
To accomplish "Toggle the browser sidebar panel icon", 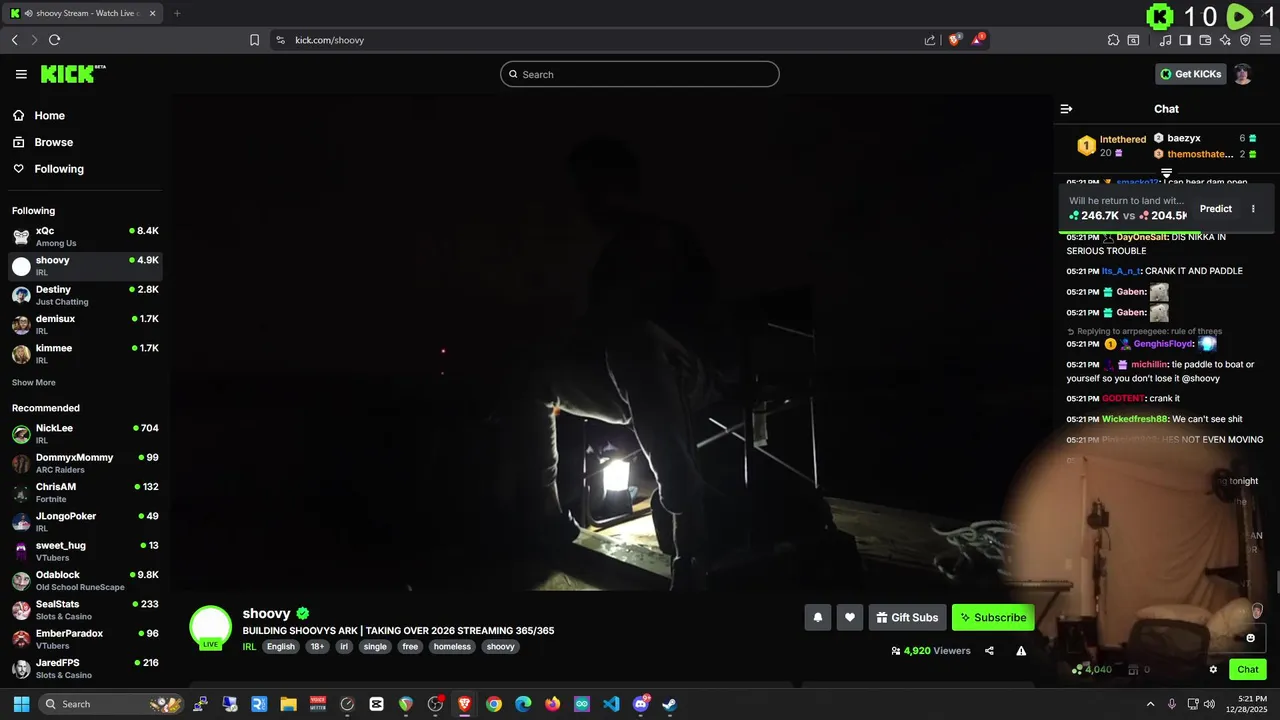I will (x=1185, y=40).
